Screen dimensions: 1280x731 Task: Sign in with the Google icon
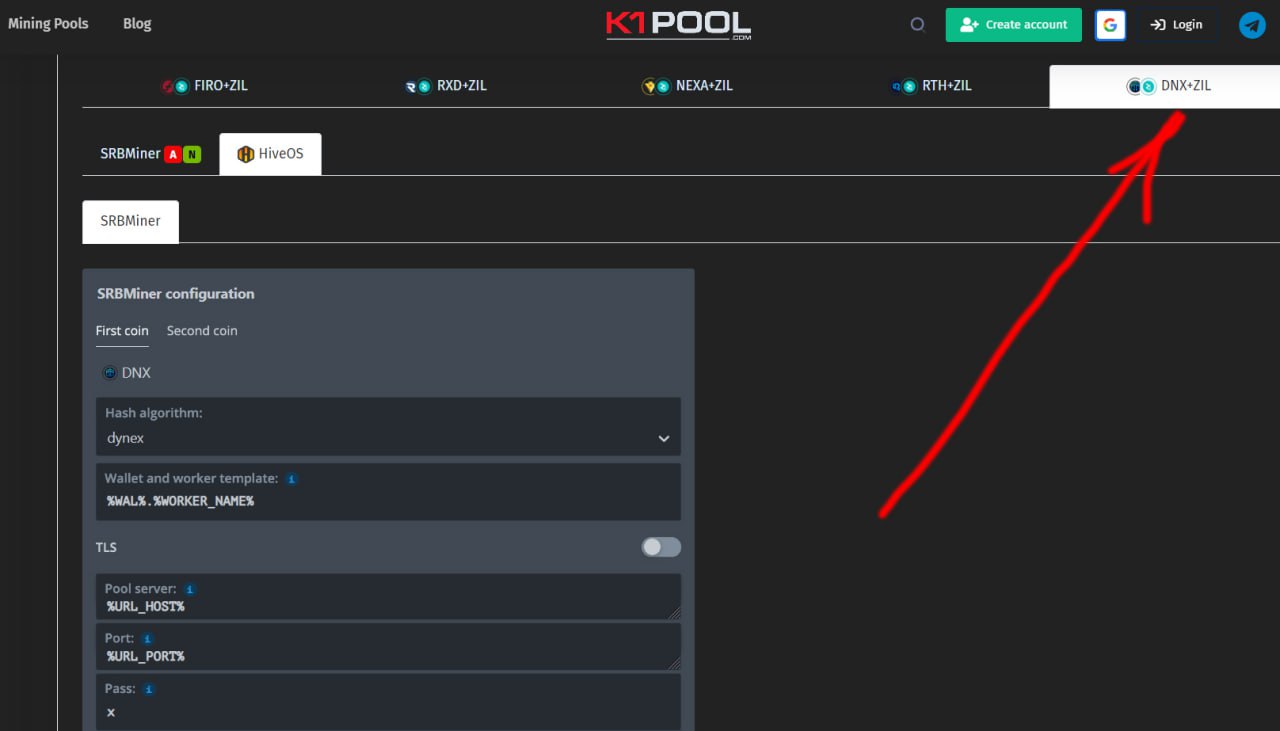(x=1110, y=25)
